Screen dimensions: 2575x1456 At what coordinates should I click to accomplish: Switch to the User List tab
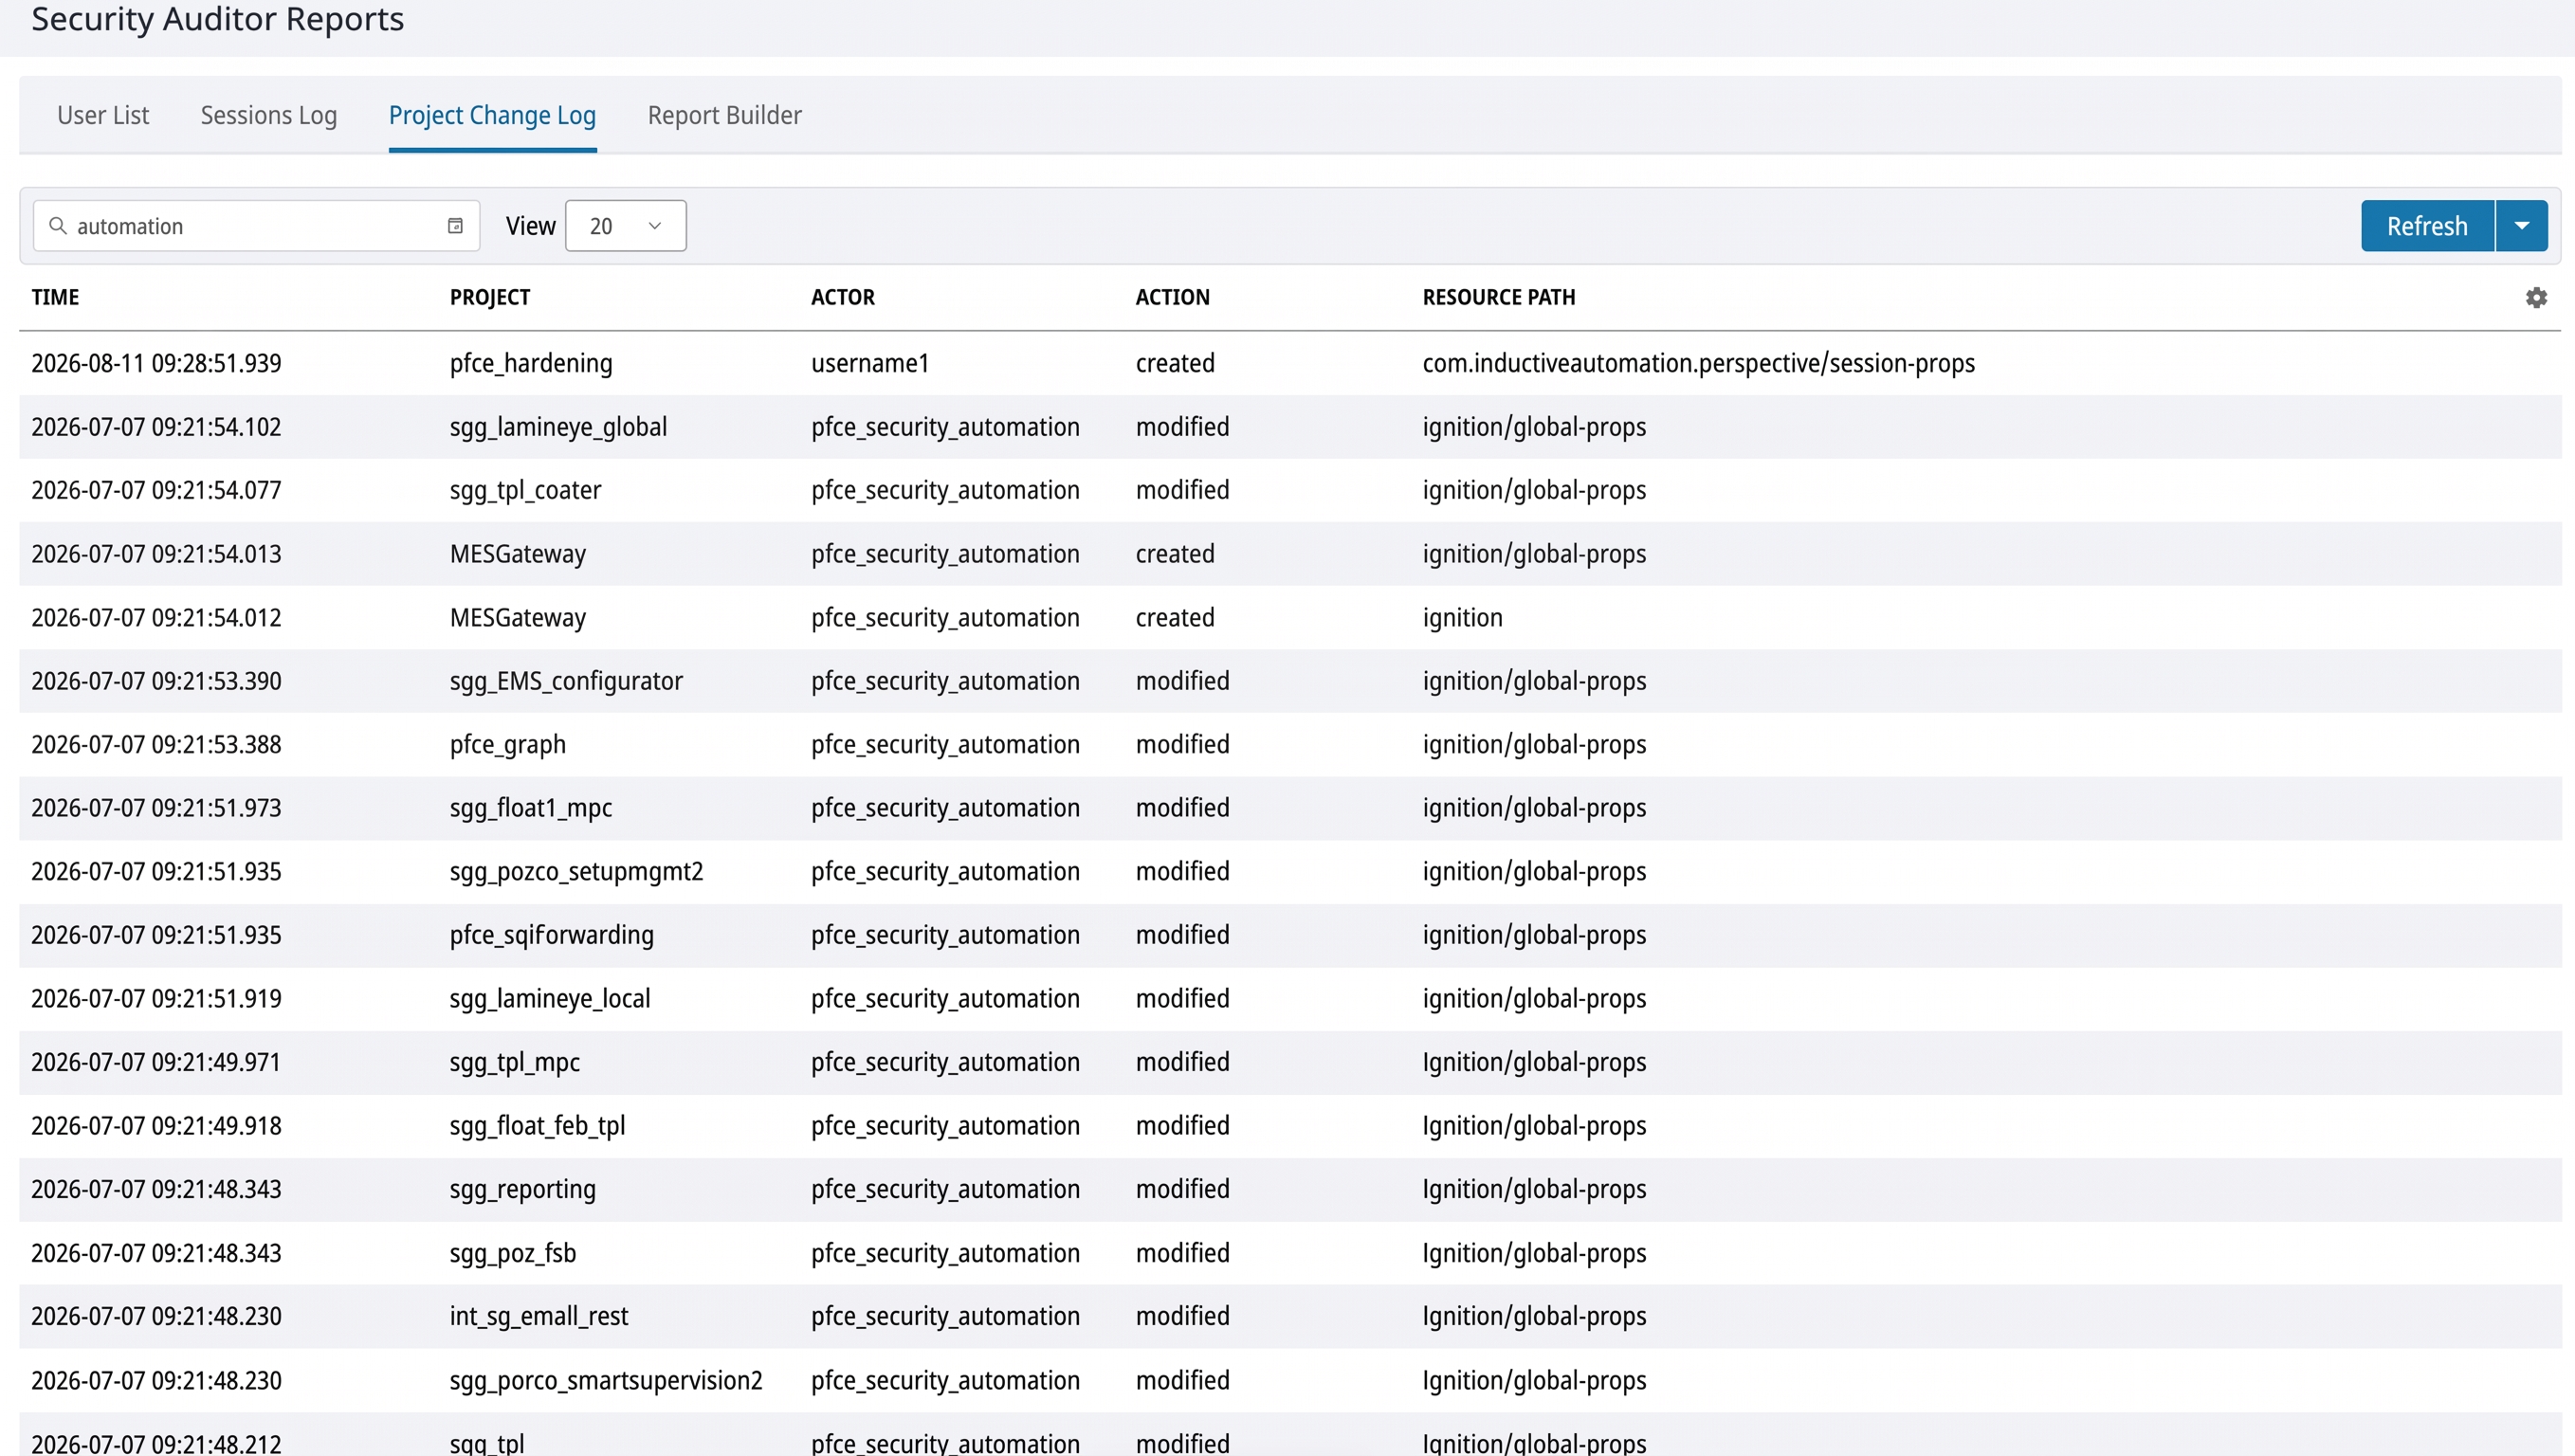[103, 115]
